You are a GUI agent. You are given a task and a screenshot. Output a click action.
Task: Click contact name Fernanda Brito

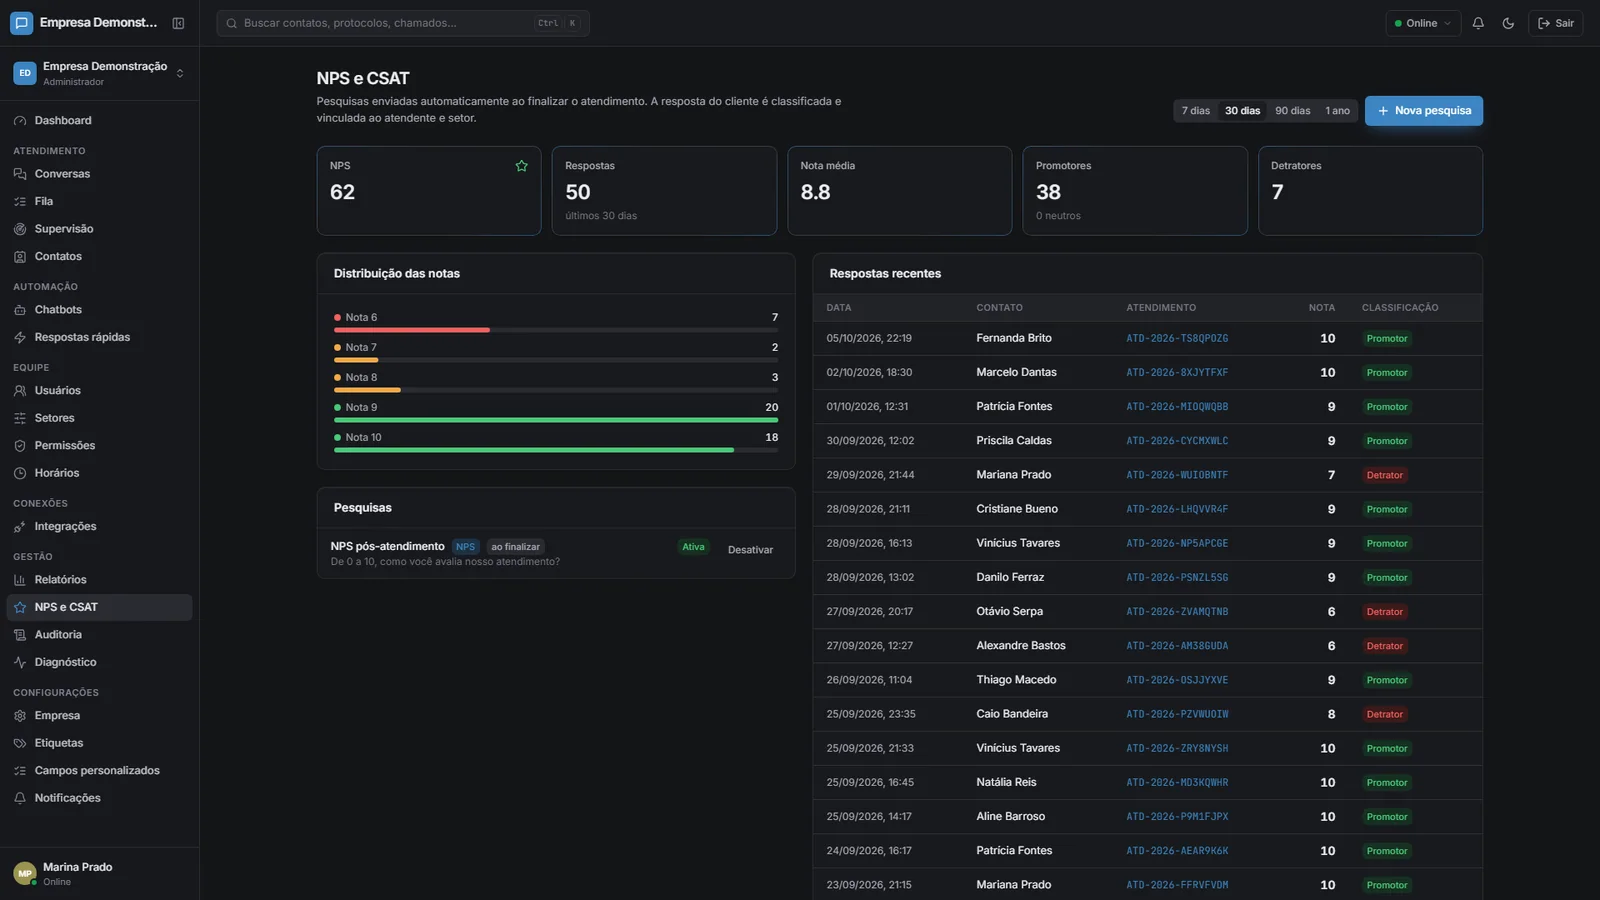tap(1013, 338)
